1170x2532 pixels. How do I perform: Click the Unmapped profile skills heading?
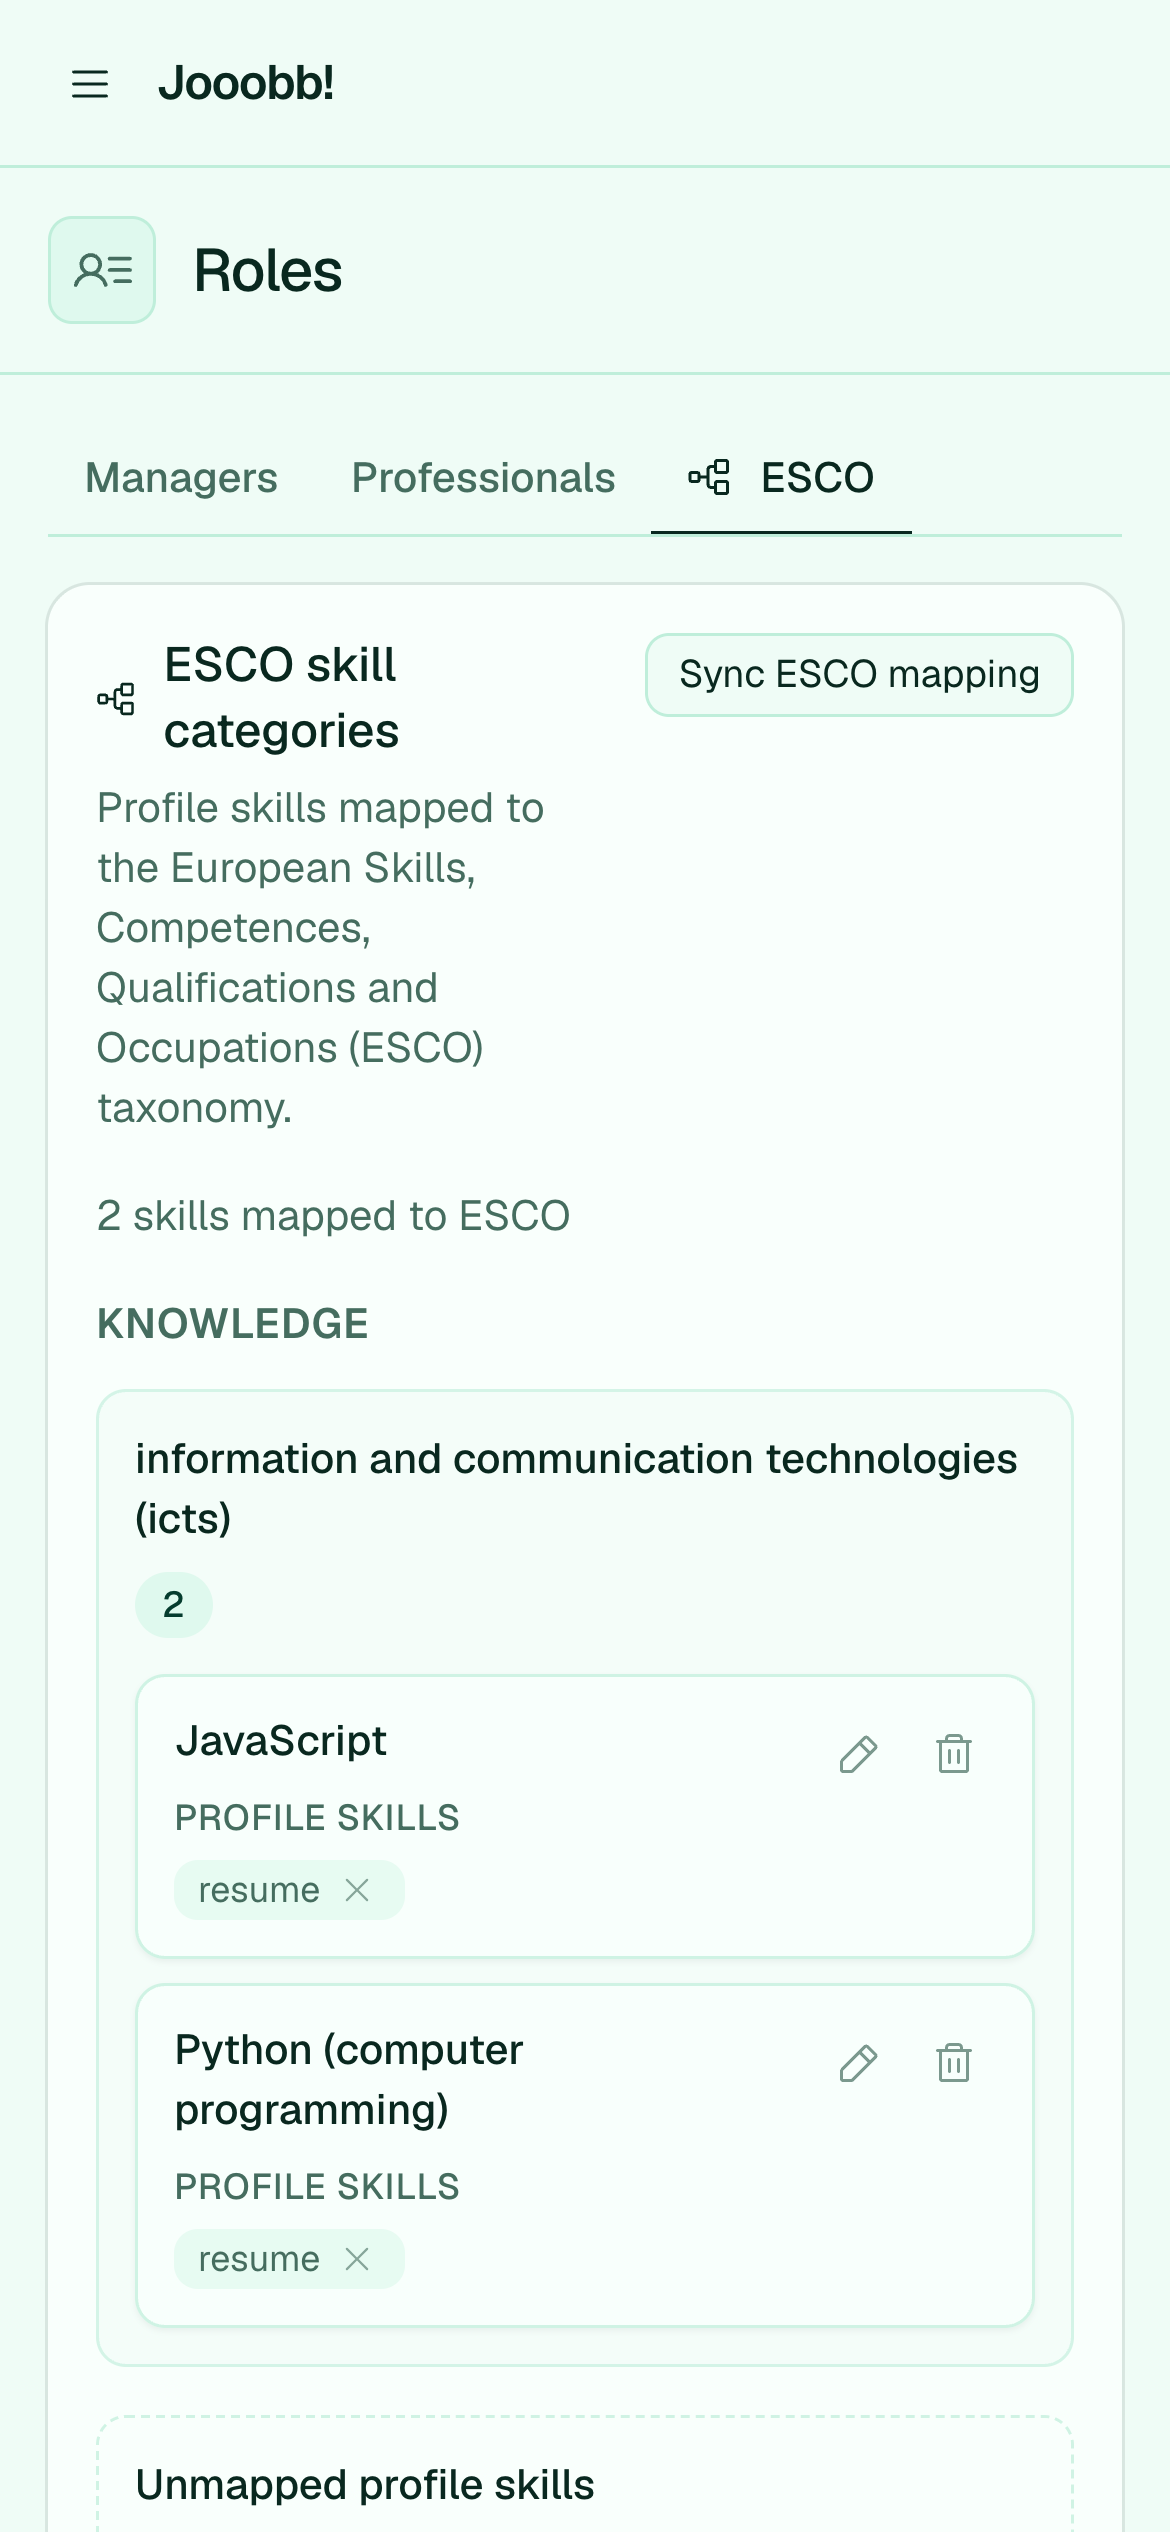pyautogui.click(x=365, y=2485)
